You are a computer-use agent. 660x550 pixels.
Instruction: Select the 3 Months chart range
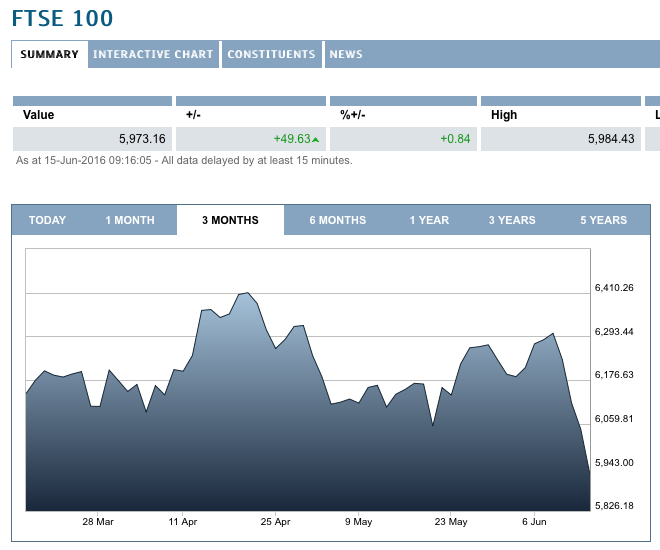pos(230,220)
